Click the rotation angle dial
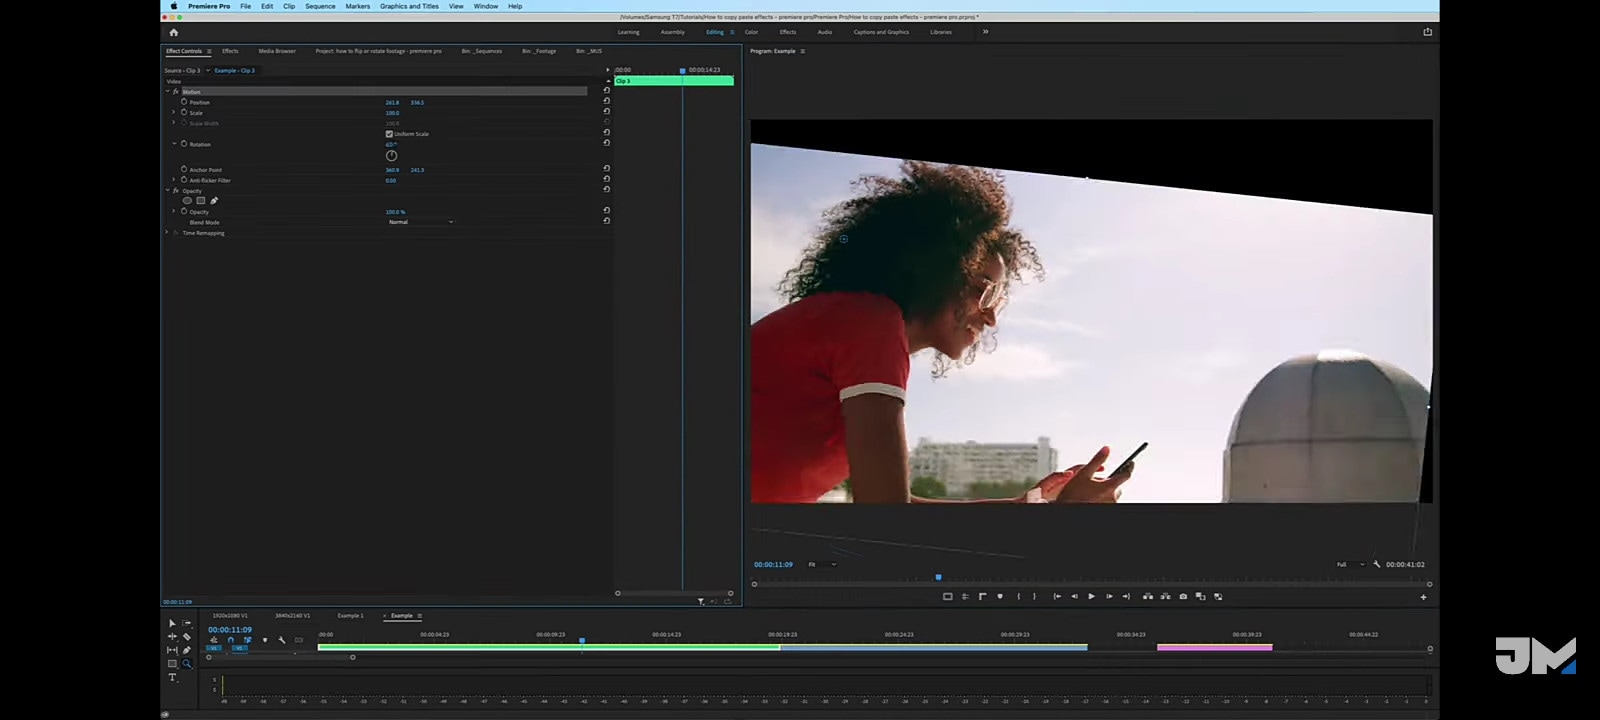This screenshot has width=1600, height=720. [391, 156]
